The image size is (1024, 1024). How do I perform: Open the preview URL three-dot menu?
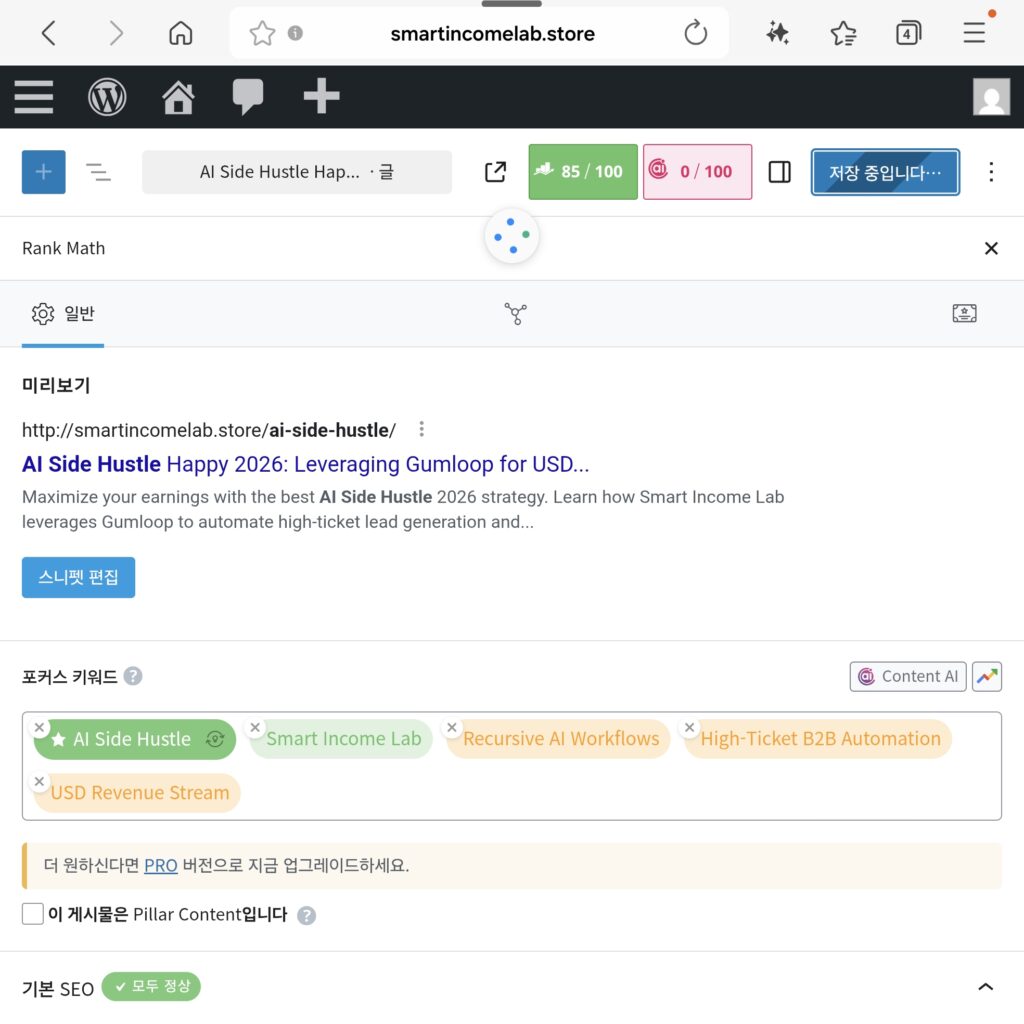click(422, 430)
